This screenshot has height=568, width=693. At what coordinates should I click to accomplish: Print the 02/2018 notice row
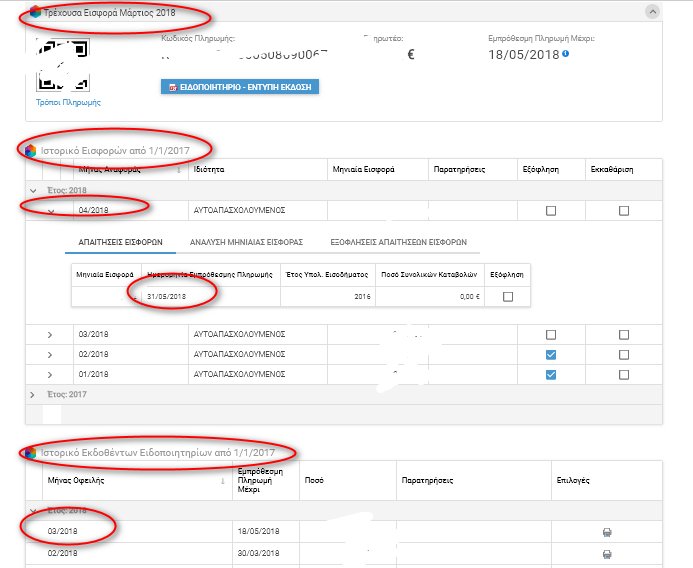click(x=606, y=554)
